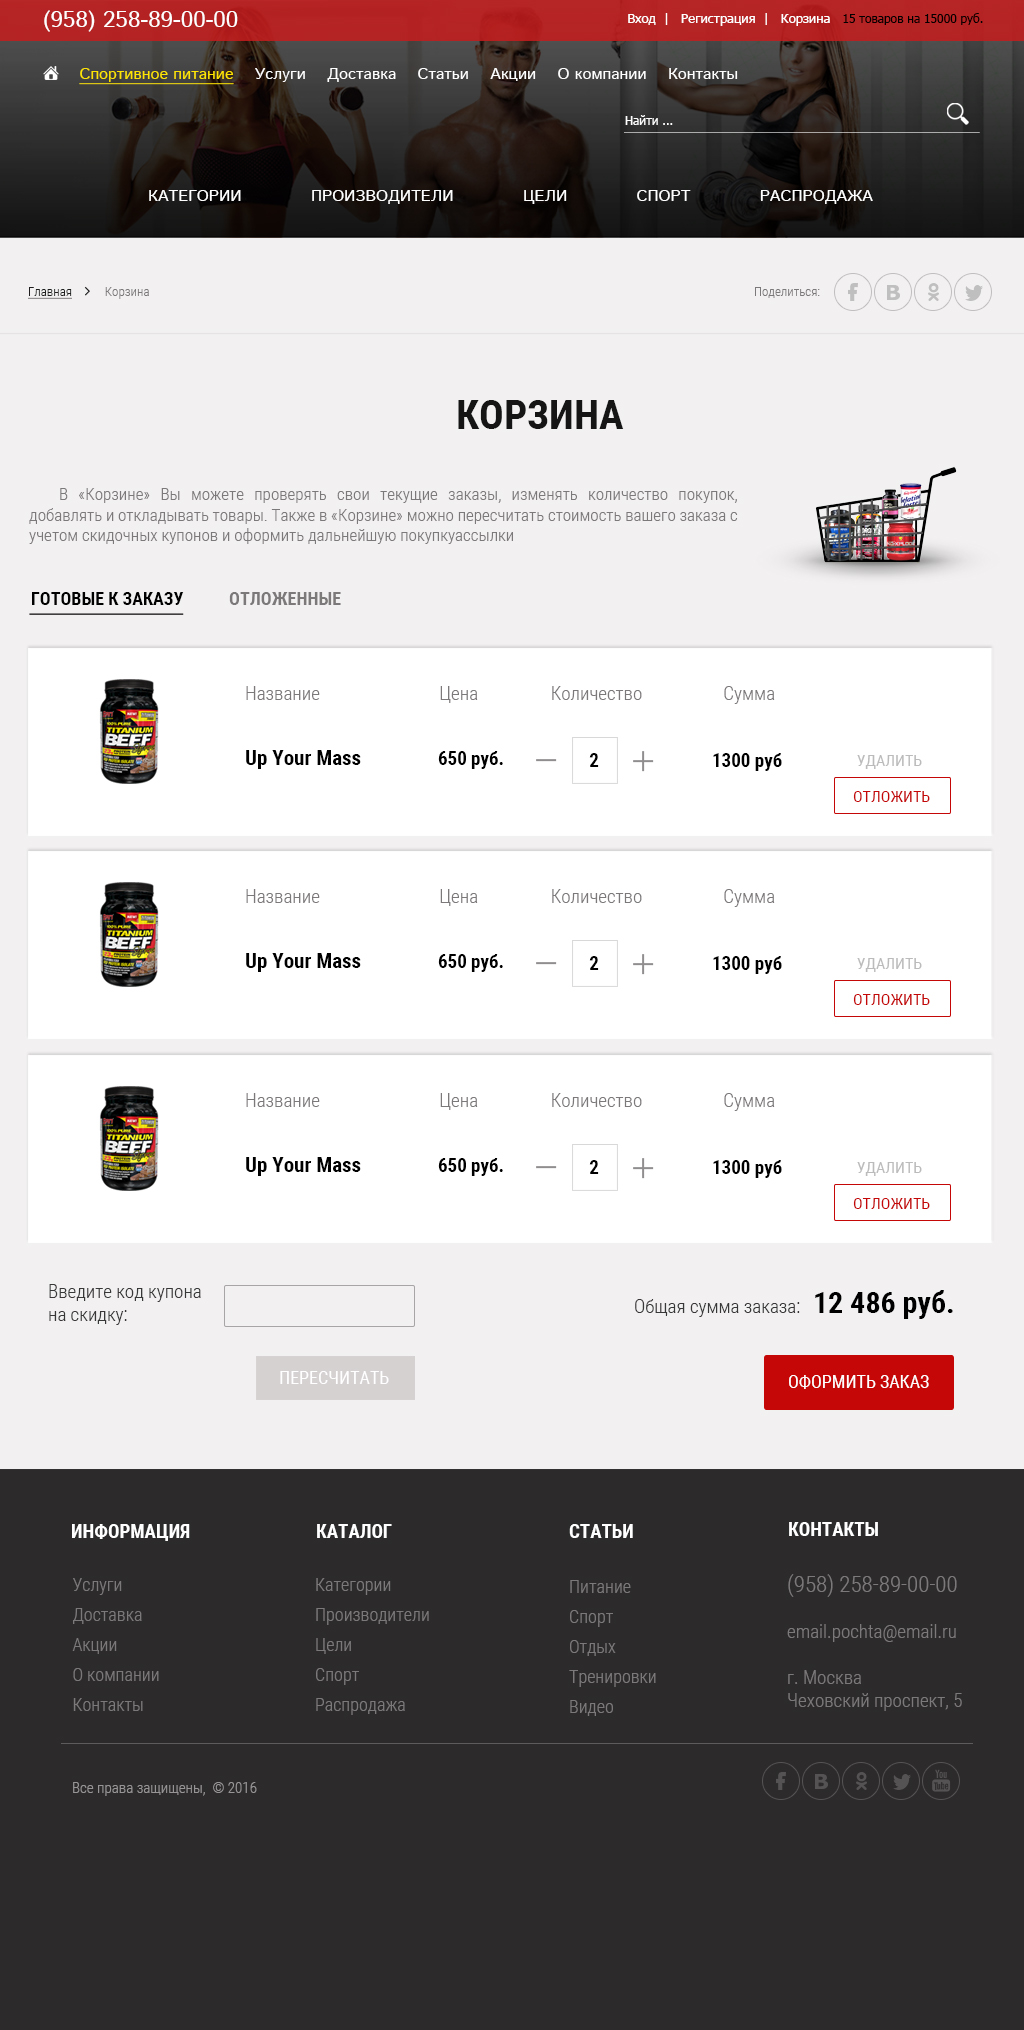Click the home icon in navigation bar
Viewport: 1024px width, 2030px height.
pyautogui.click(x=51, y=73)
